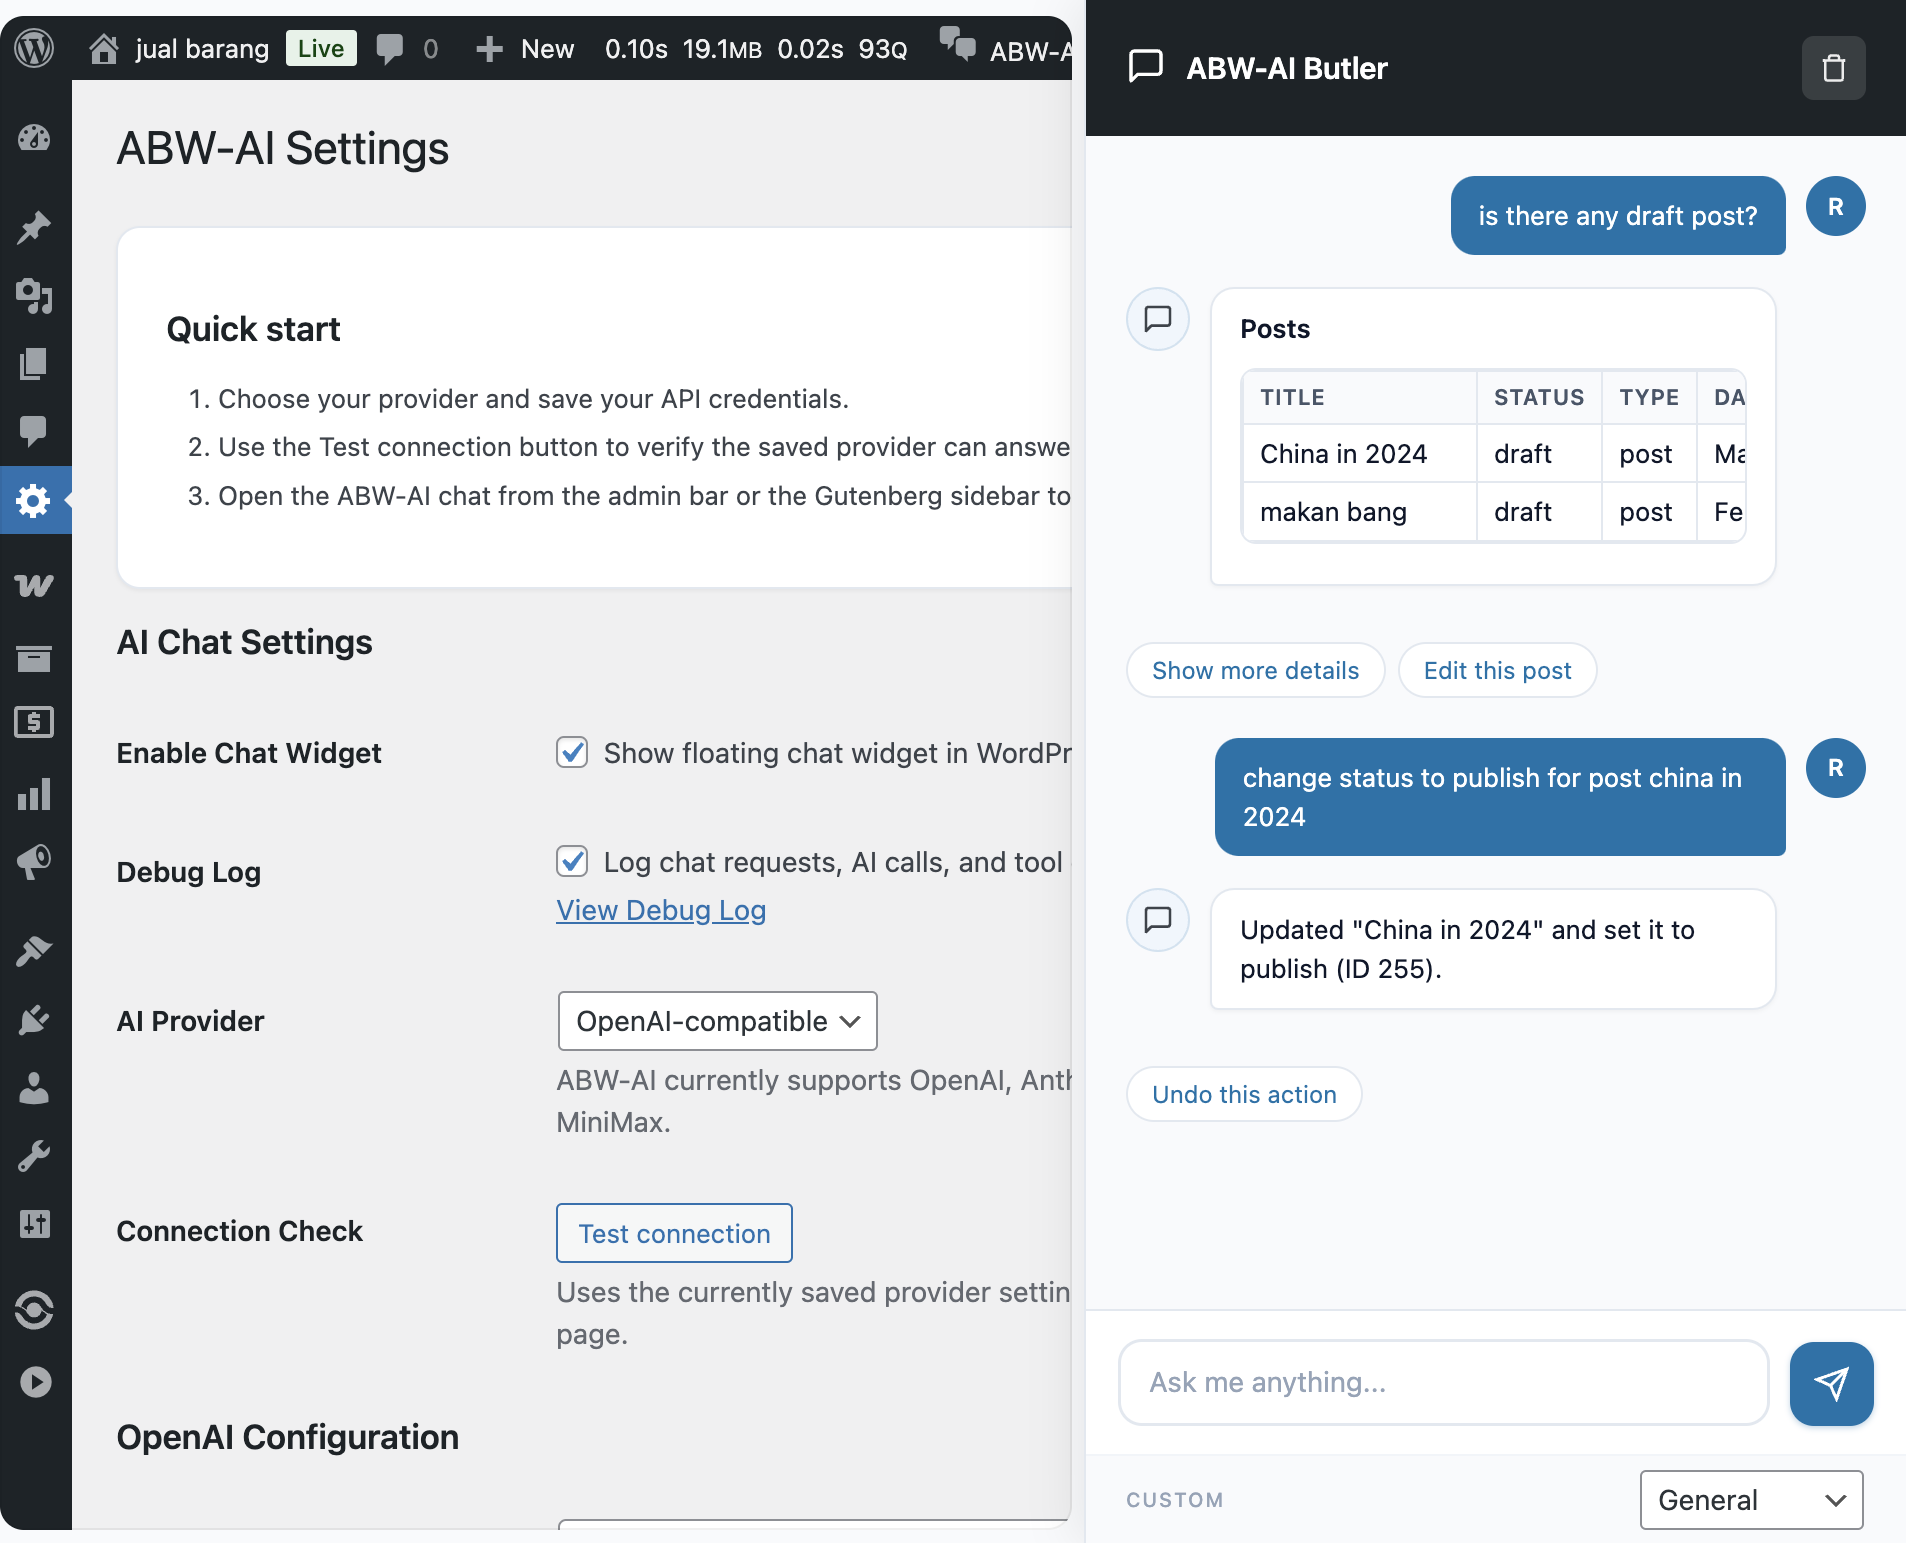
Task: Click the Show more details suggestion
Action: pos(1255,670)
